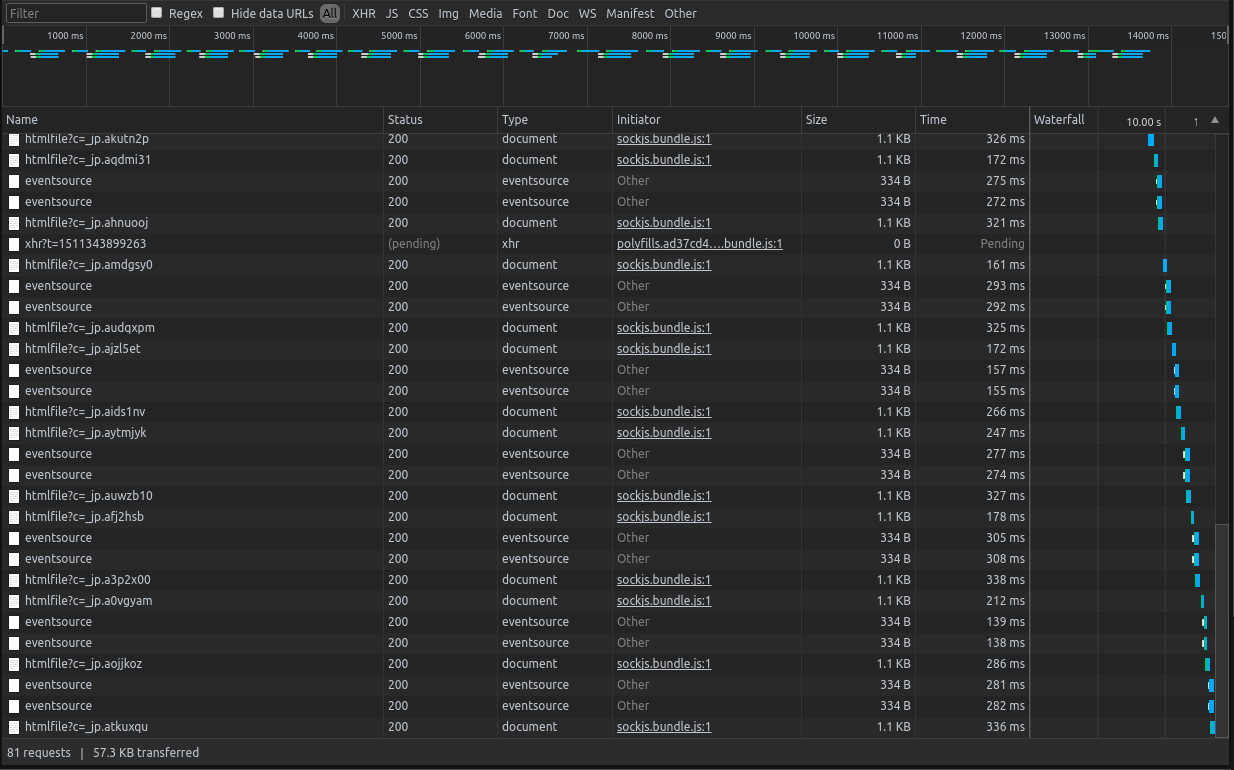The height and width of the screenshot is (770, 1234).
Task: Open the polyfills bundle initiator link
Action: tap(699, 243)
